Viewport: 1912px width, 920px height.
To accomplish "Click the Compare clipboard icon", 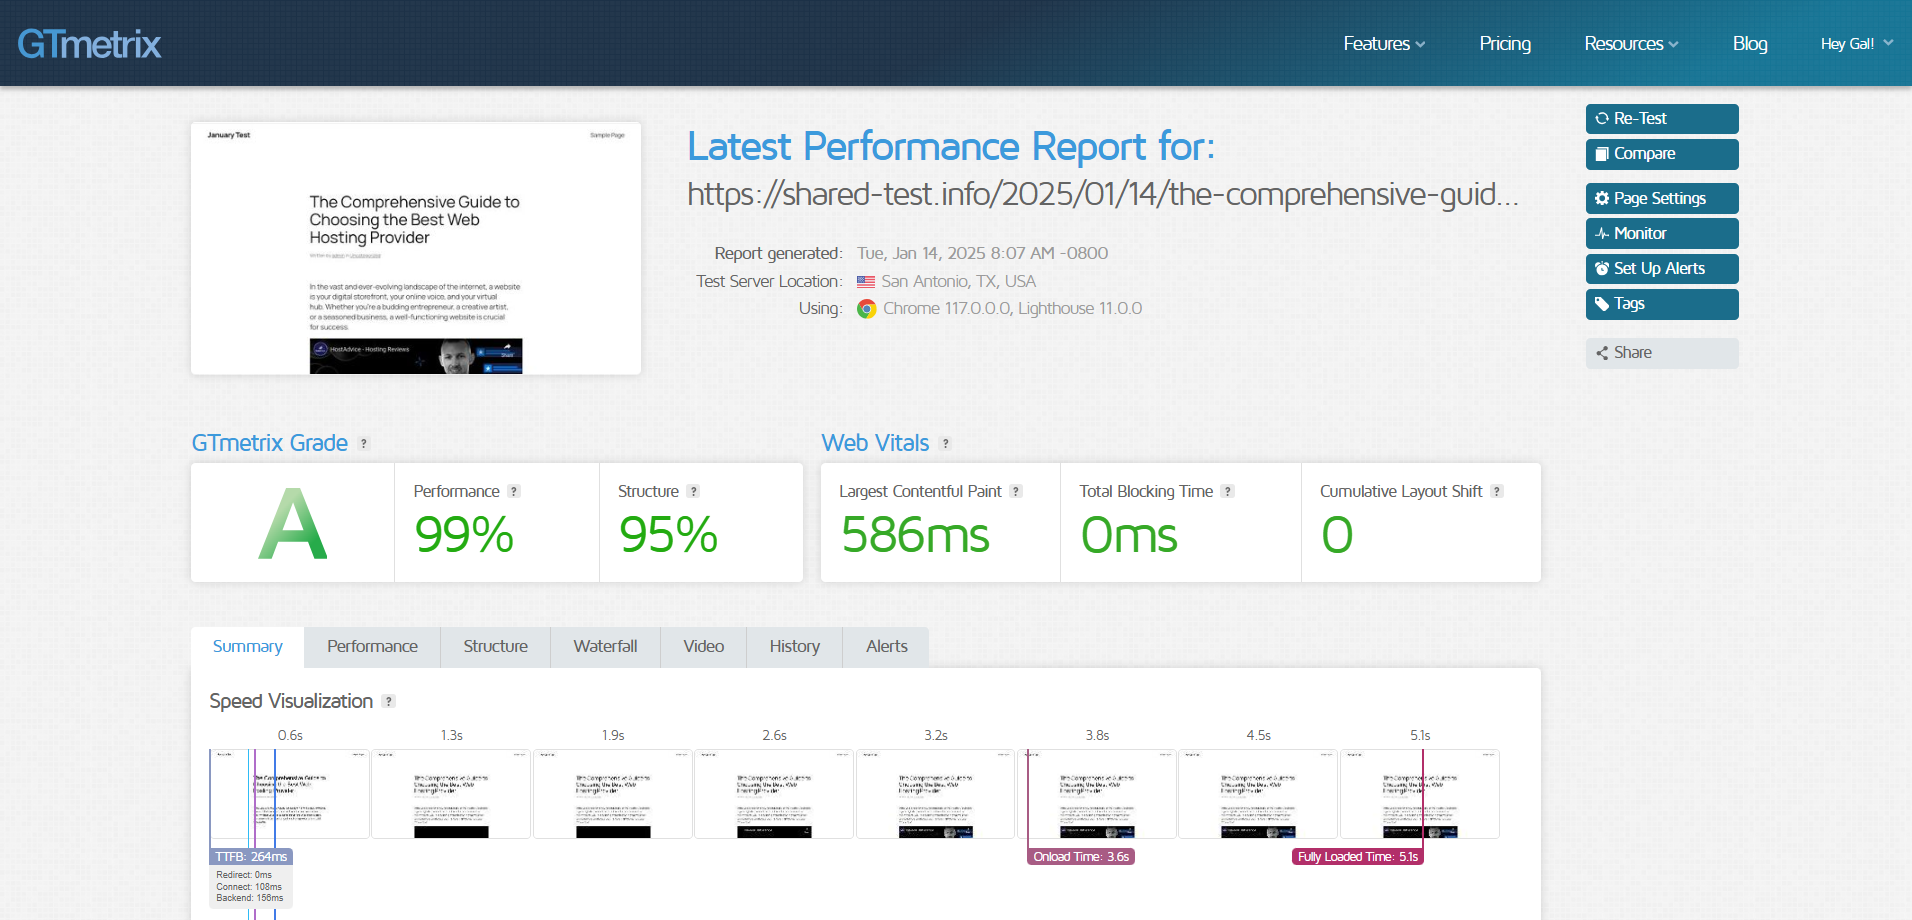I will (1602, 154).
